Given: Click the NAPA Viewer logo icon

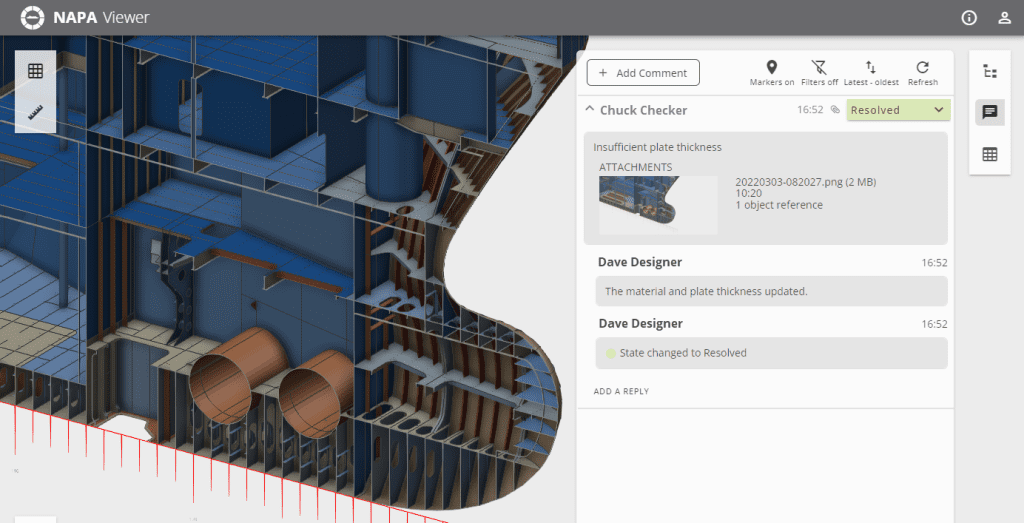Looking at the screenshot, I should click(32, 18).
